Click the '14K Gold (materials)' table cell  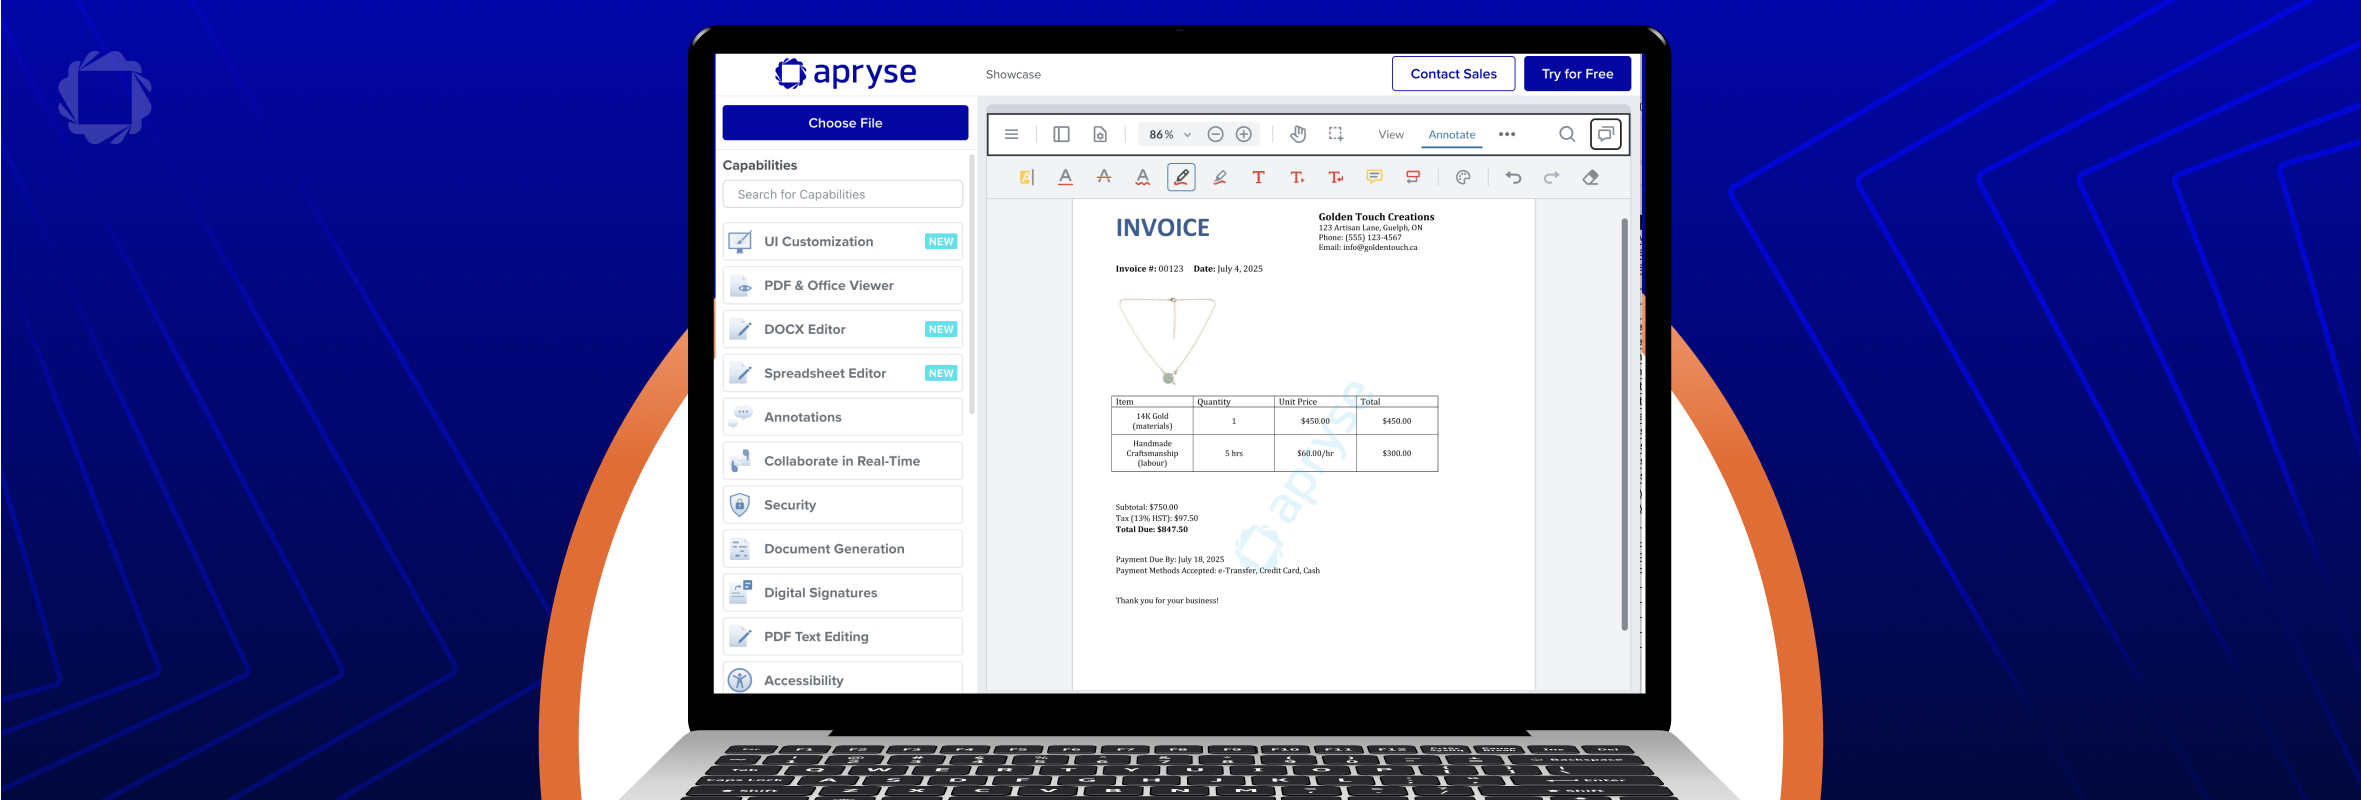(x=1152, y=421)
